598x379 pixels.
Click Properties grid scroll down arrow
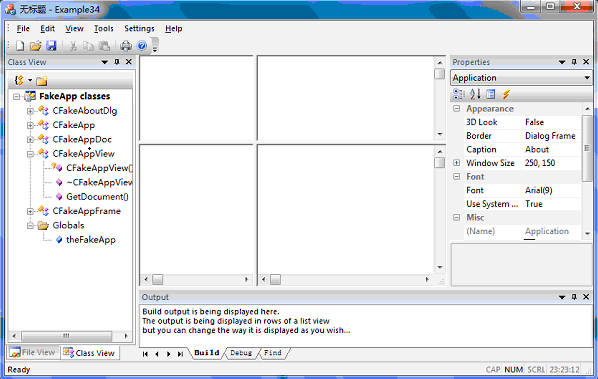[587, 233]
